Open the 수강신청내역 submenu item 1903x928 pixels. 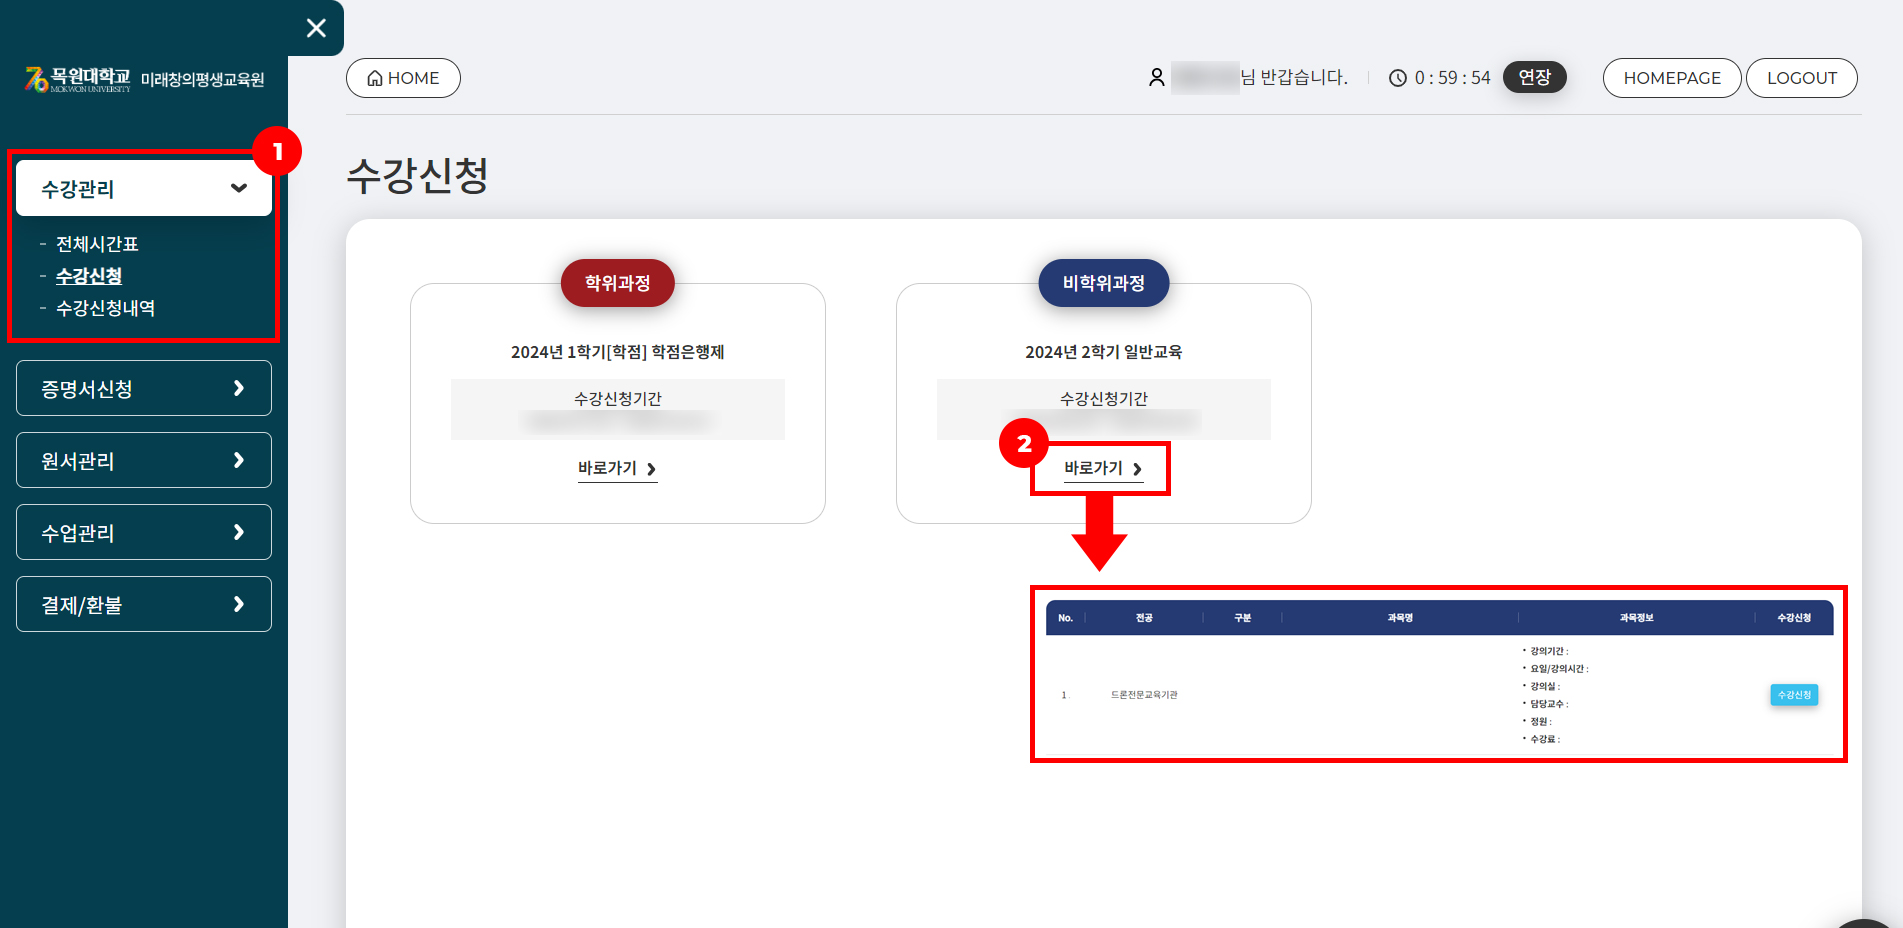(106, 308)
